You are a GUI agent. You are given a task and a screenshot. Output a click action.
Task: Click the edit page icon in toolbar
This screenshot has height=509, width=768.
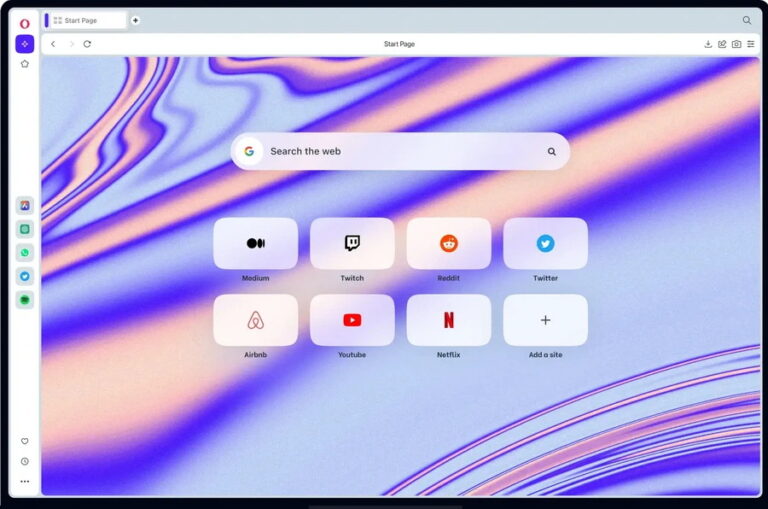click(x=722, y=44)
